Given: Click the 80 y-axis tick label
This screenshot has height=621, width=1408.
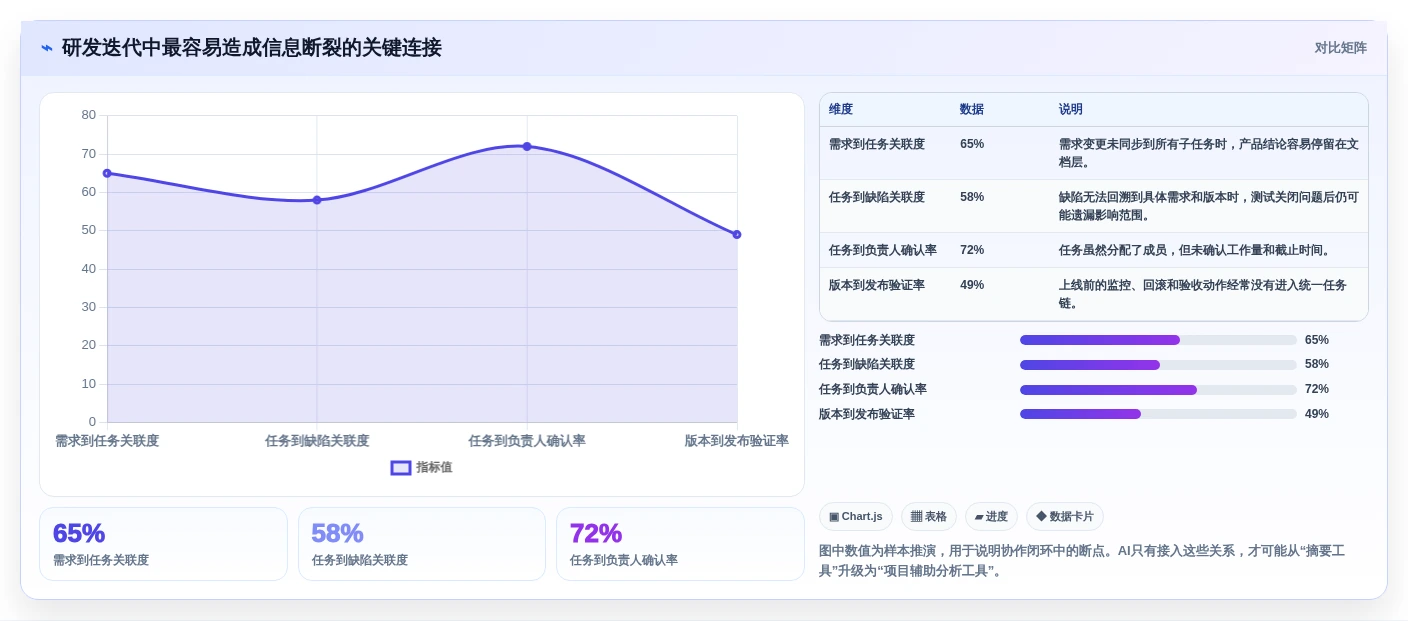Looking at the screenshot, I should click(x=89, y=115).
